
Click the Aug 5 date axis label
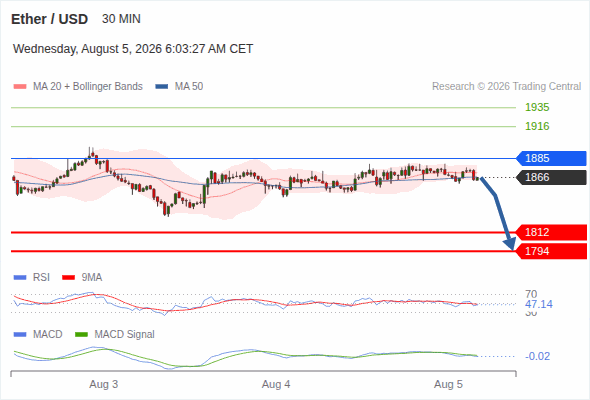448,385
